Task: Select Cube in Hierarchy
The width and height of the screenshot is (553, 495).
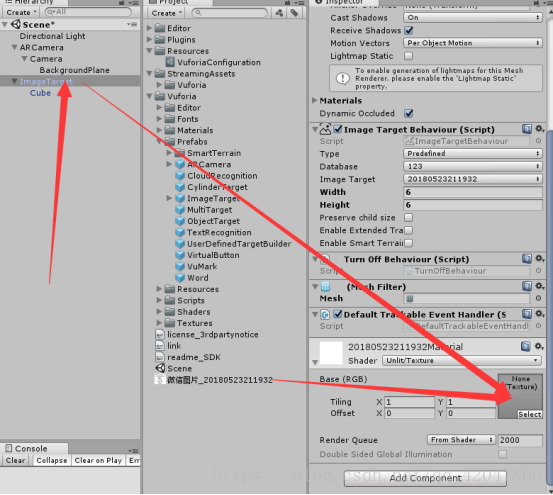Action: coord(40,93)
